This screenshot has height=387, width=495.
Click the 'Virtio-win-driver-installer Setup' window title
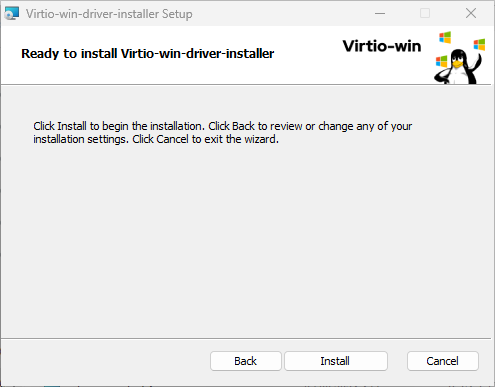[109, 14]
